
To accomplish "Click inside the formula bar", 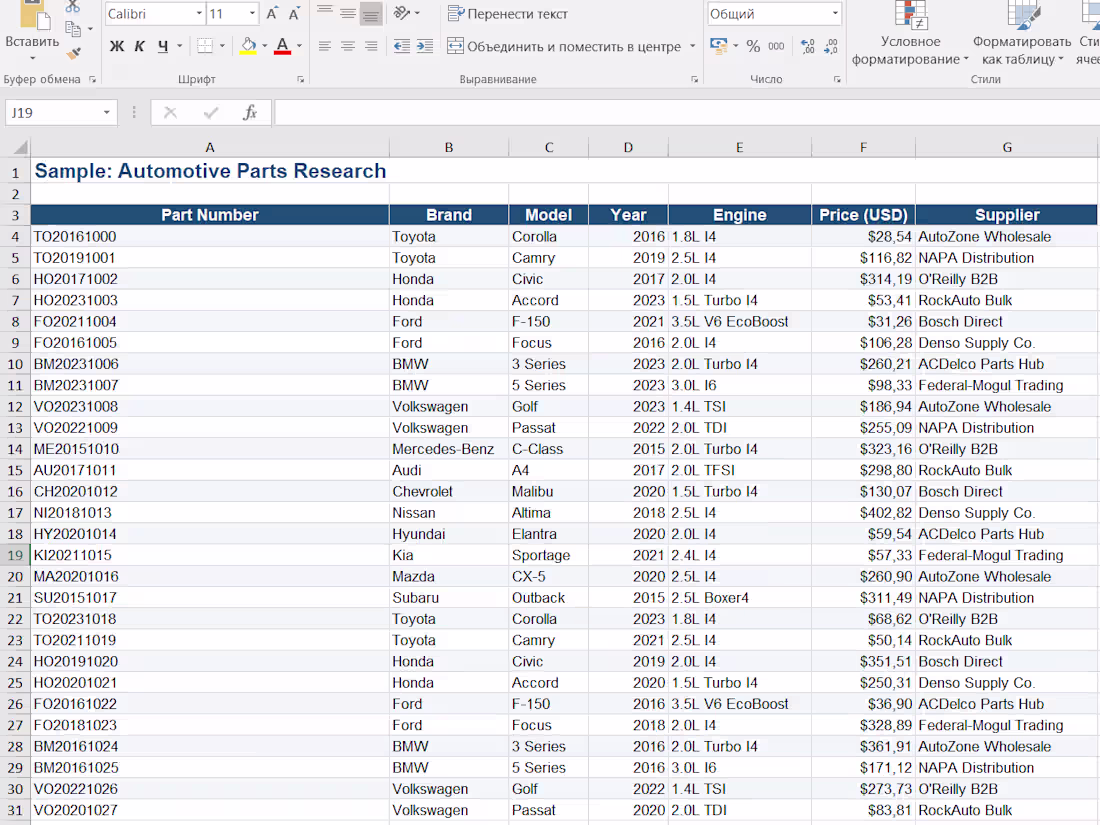I will pyautogui.click(x=688, y=113).
